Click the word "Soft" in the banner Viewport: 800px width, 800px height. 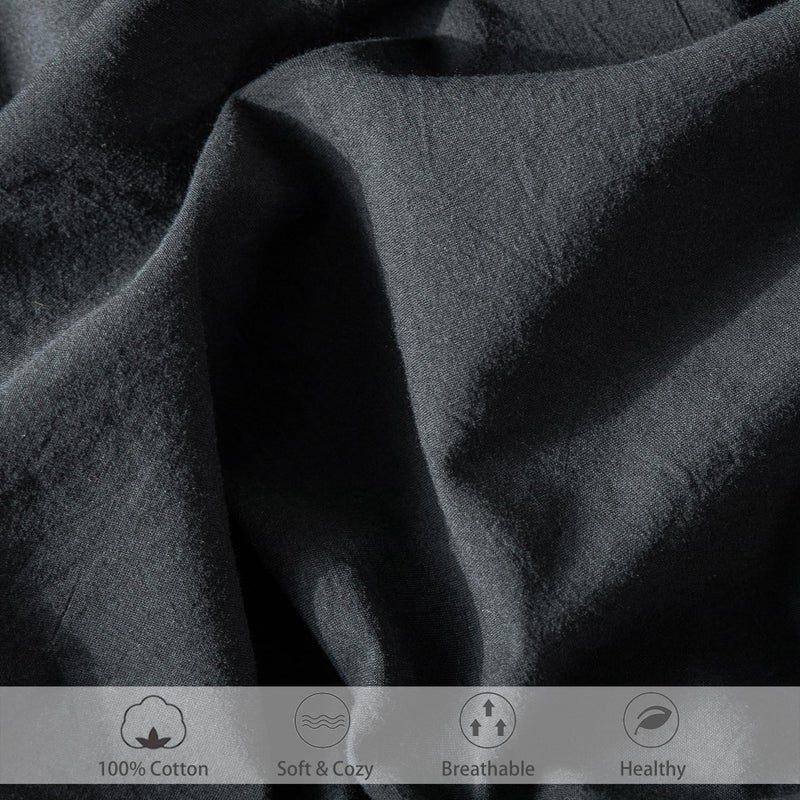pyautogui.click(x=291, y=769)
